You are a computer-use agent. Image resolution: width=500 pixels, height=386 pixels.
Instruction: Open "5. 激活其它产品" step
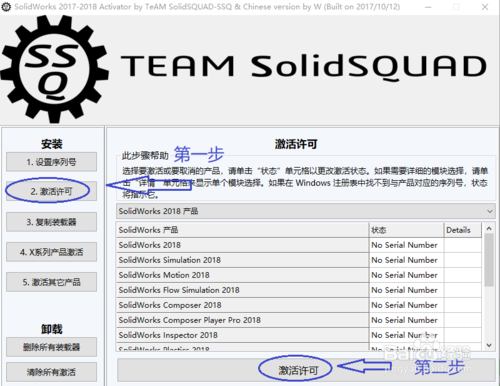pos(51,282)
